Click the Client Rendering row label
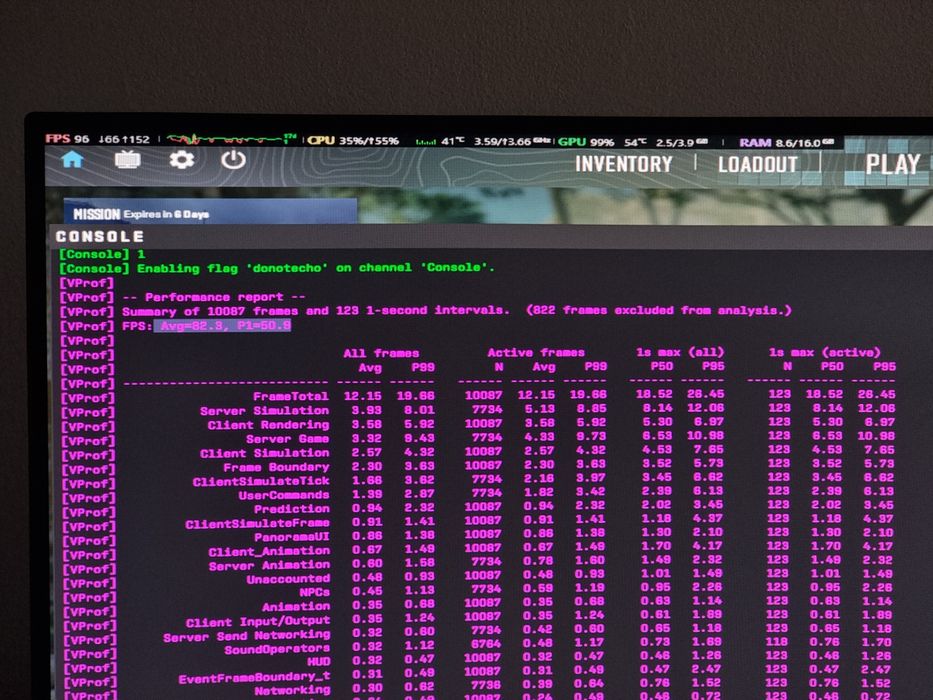Image resolution: width=933 pixels, height=700 pixels. 268,425
